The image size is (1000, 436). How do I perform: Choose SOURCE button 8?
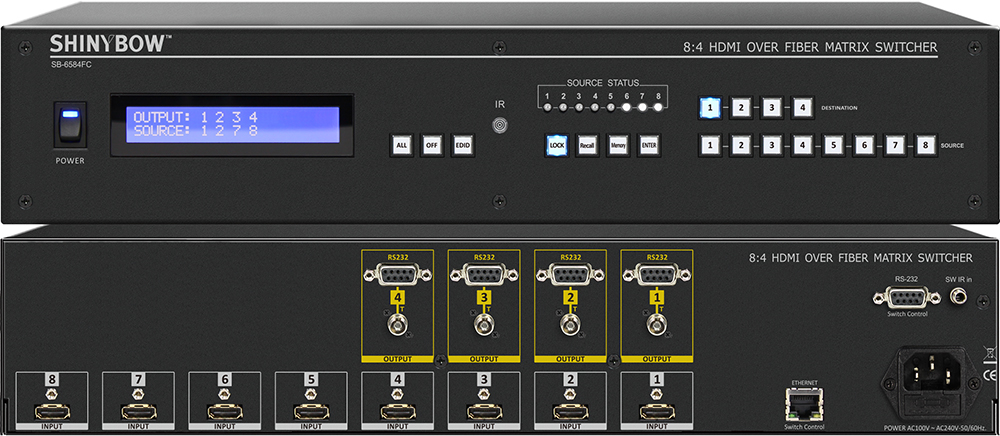pos(925,145)
